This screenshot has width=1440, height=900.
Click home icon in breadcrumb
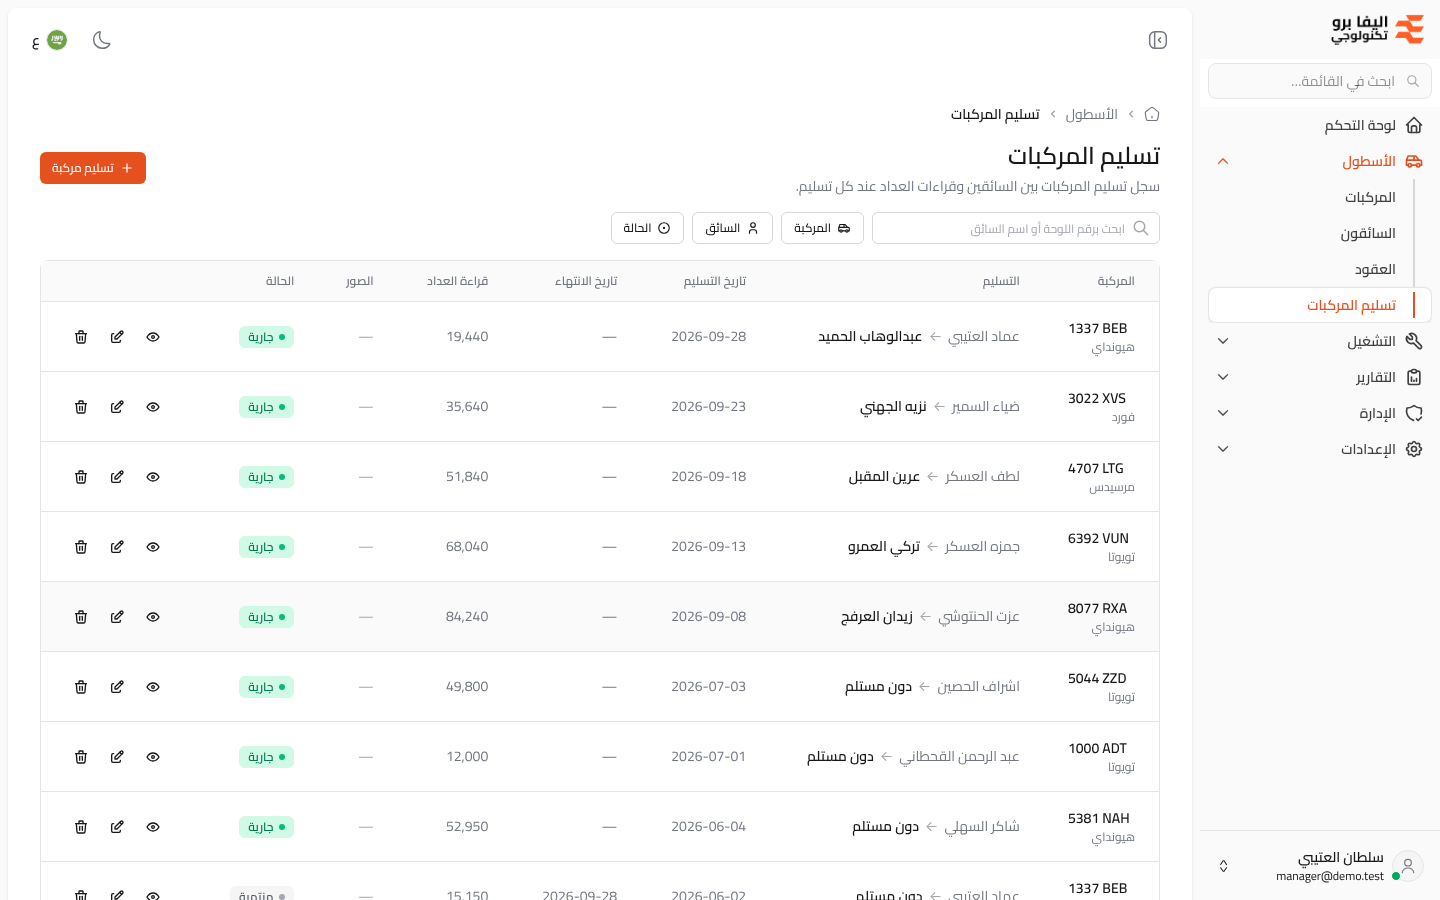(1152, 114)
